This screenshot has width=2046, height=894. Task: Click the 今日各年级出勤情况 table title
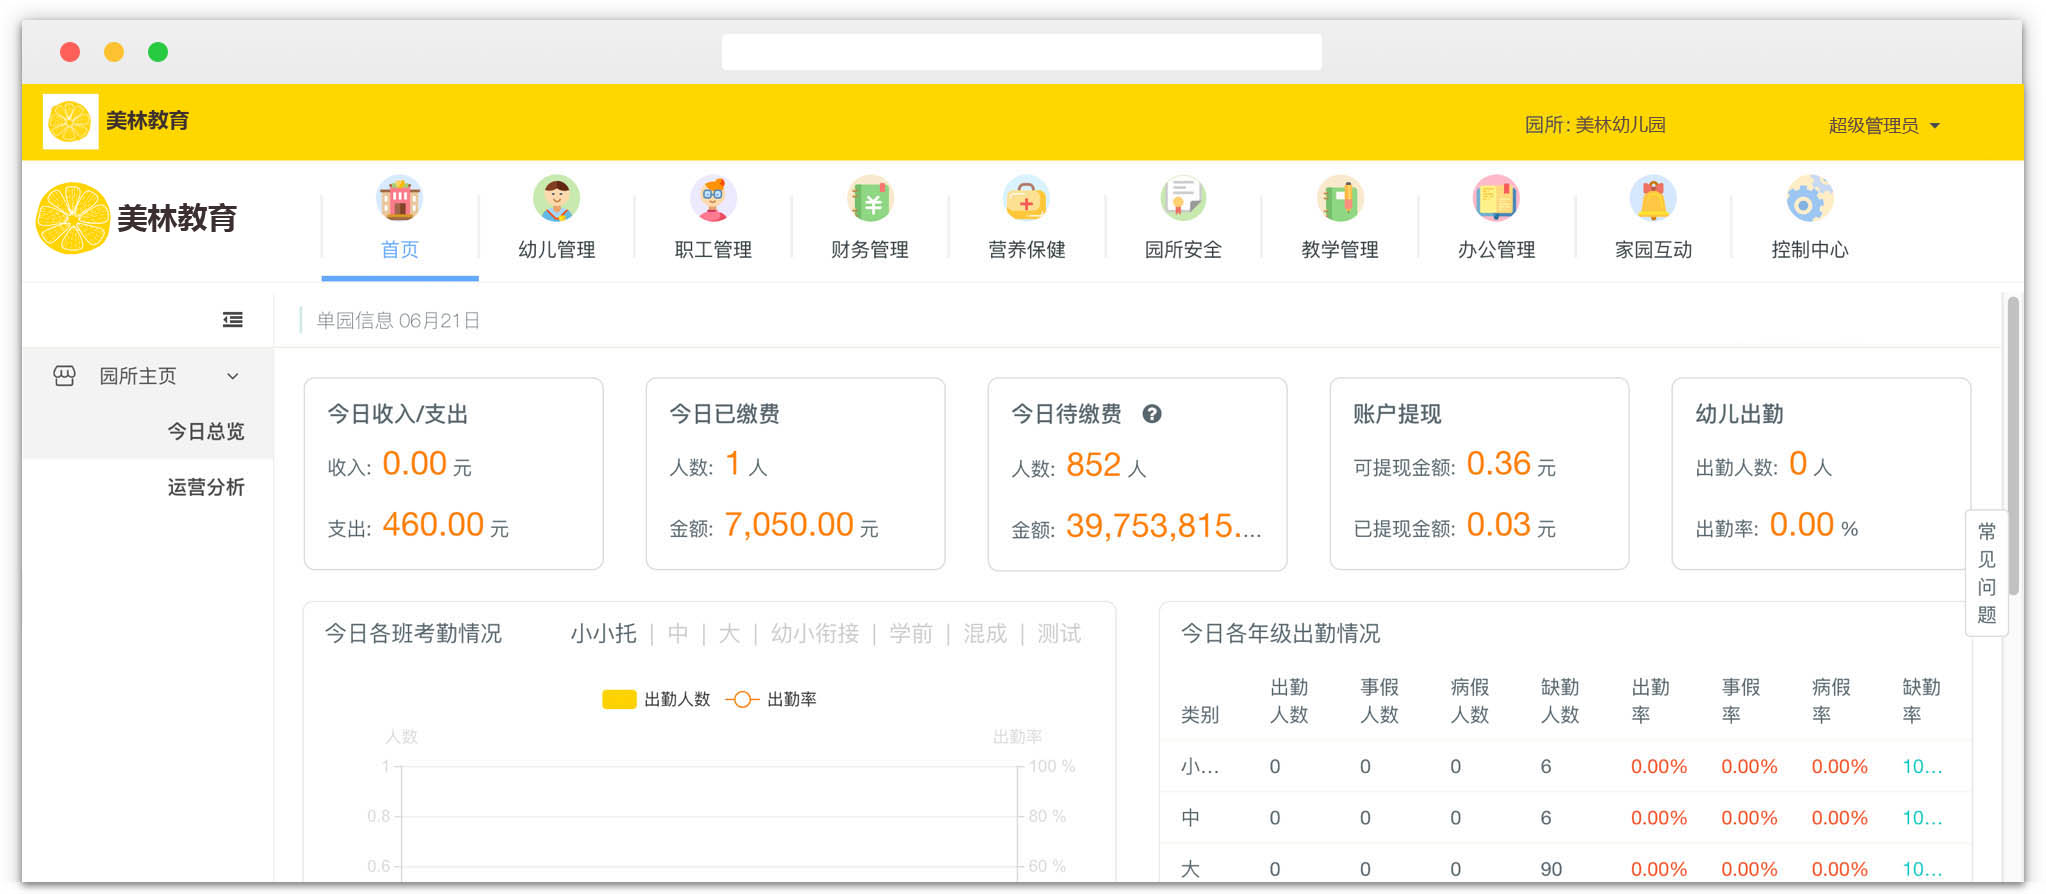1280,634
